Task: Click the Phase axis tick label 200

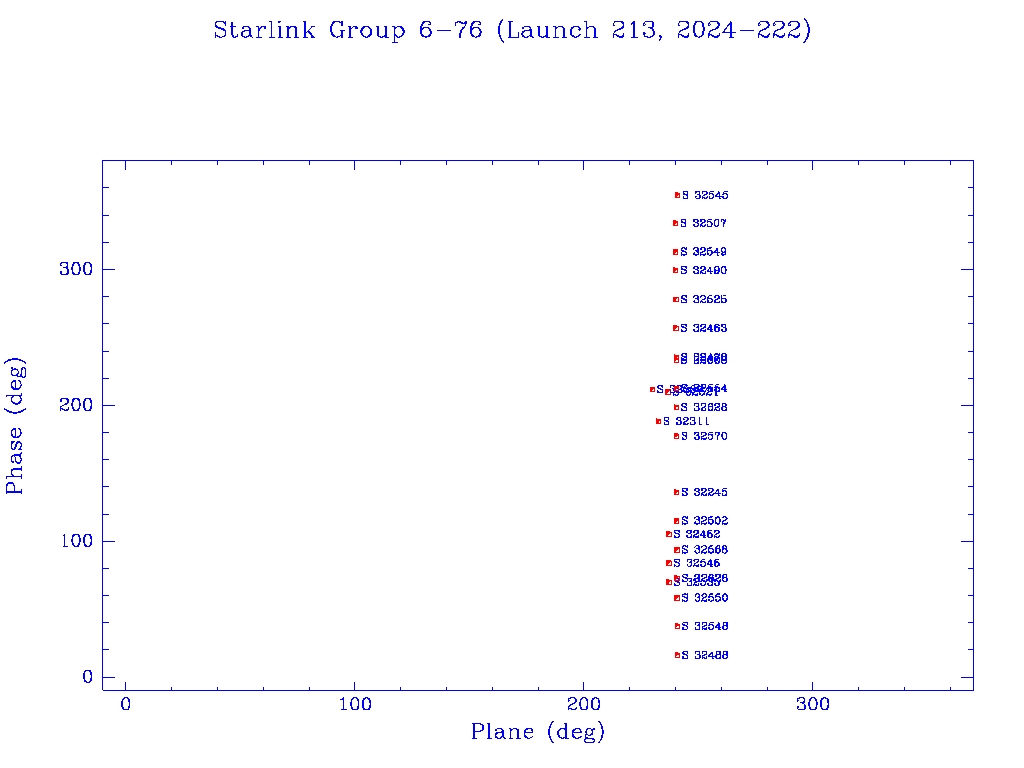Action: click(x=76, y=405)
